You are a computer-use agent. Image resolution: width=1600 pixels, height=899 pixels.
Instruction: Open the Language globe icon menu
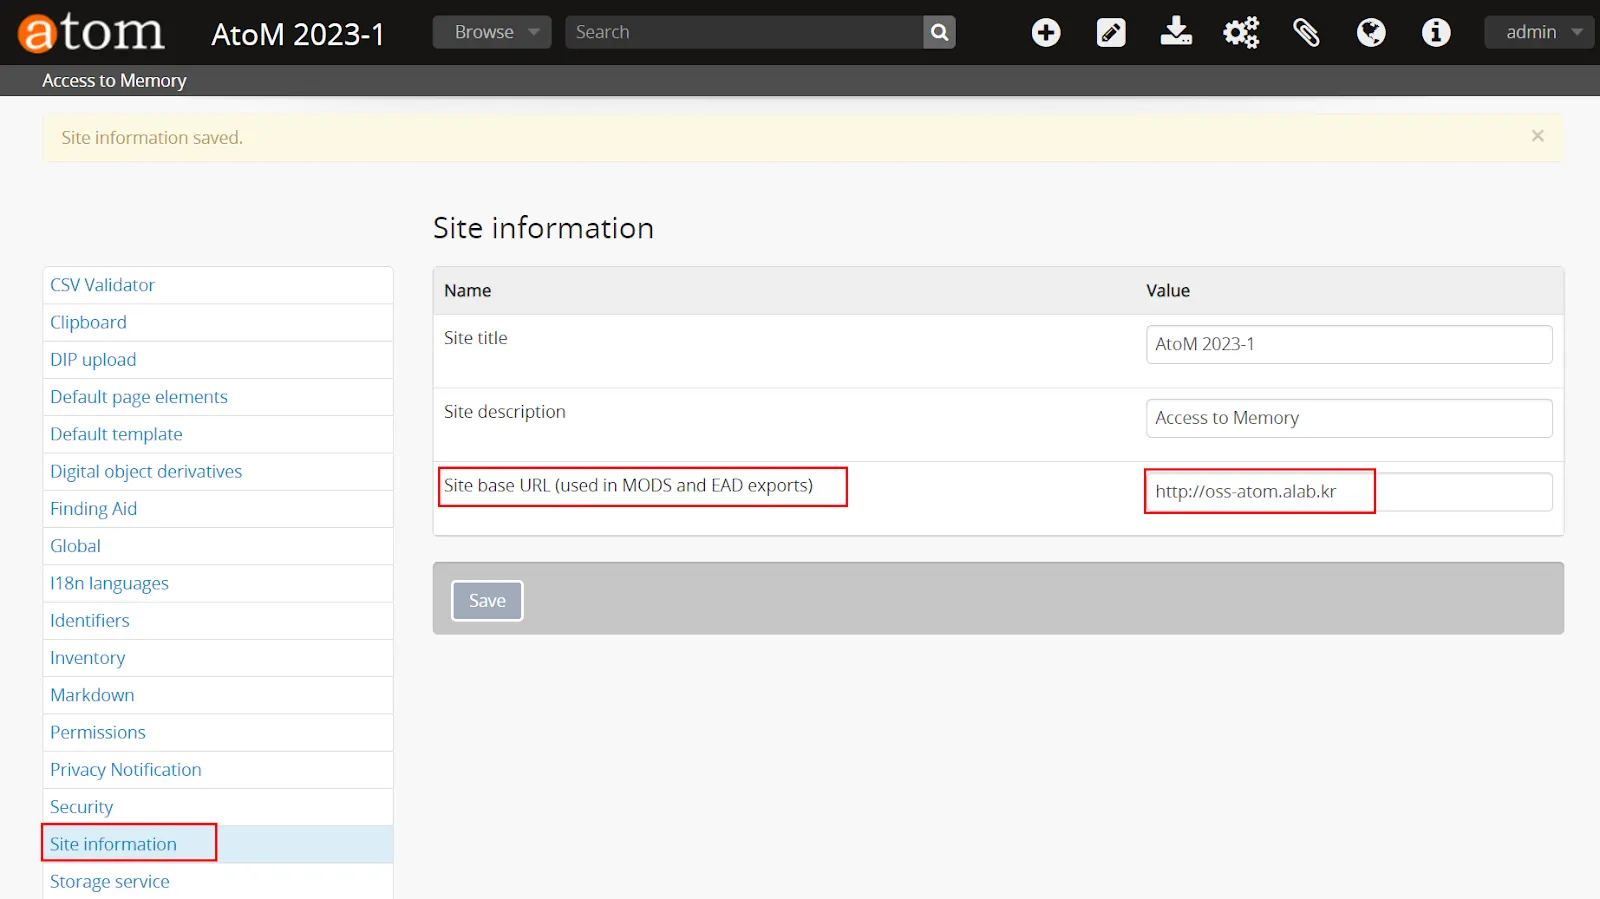[x=1371, y=33]
